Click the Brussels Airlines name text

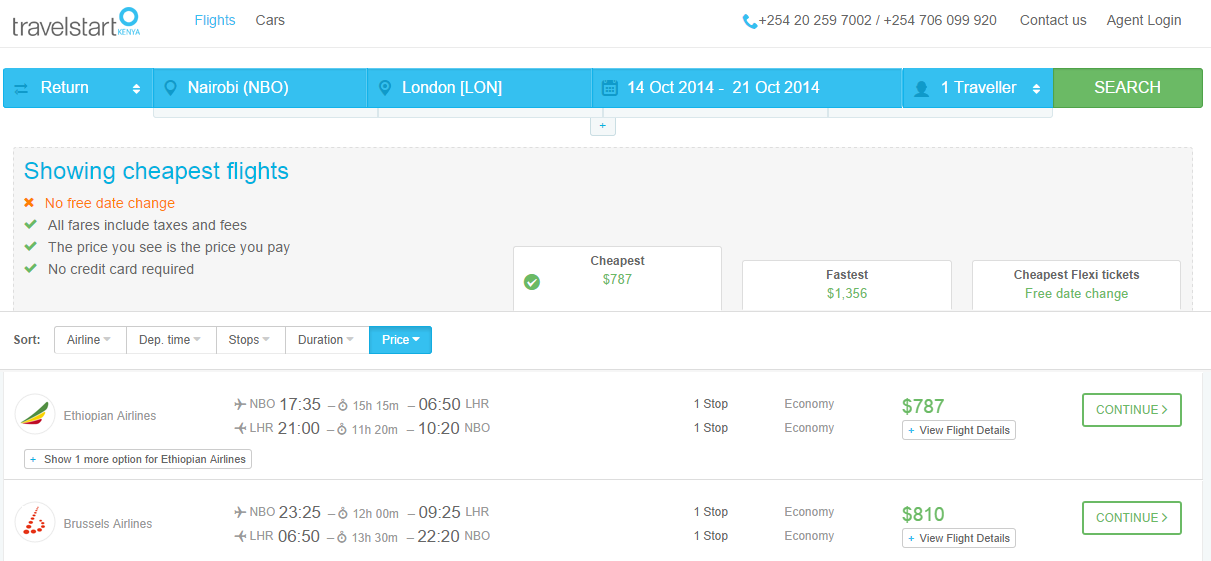coord(108,524)
